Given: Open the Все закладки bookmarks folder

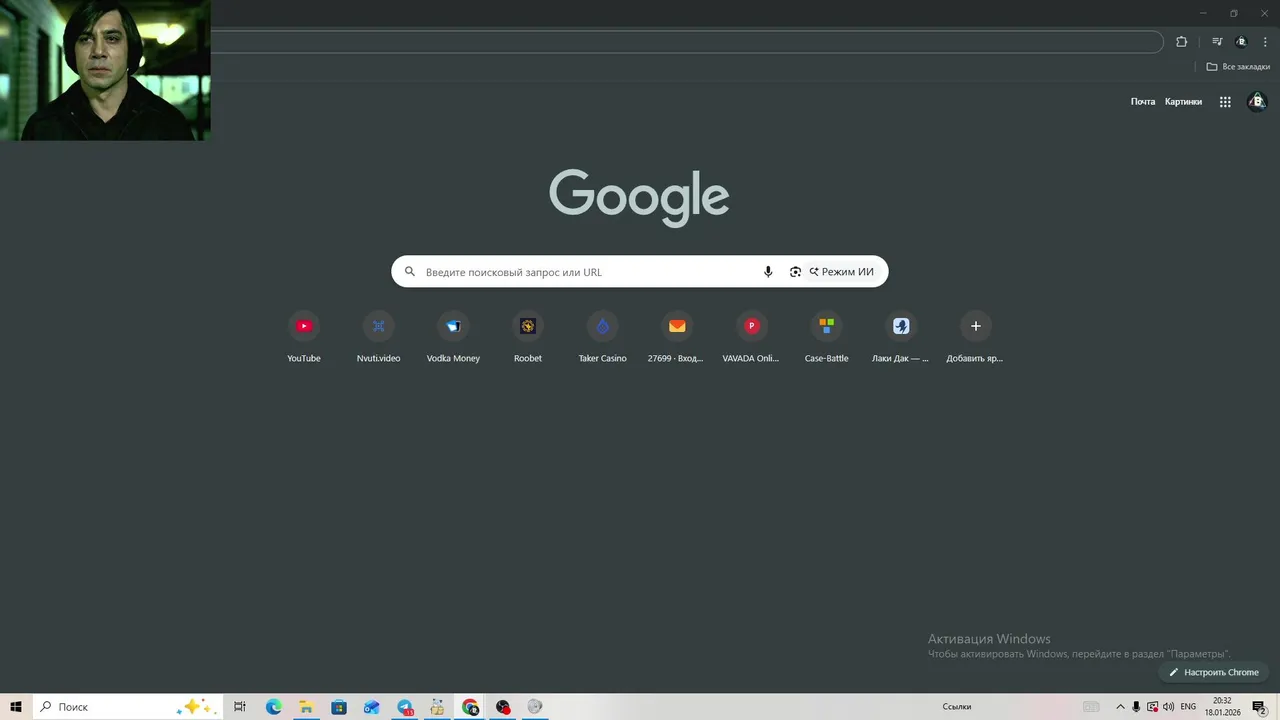Looking at the screenshot, I should click(1238, 67).
